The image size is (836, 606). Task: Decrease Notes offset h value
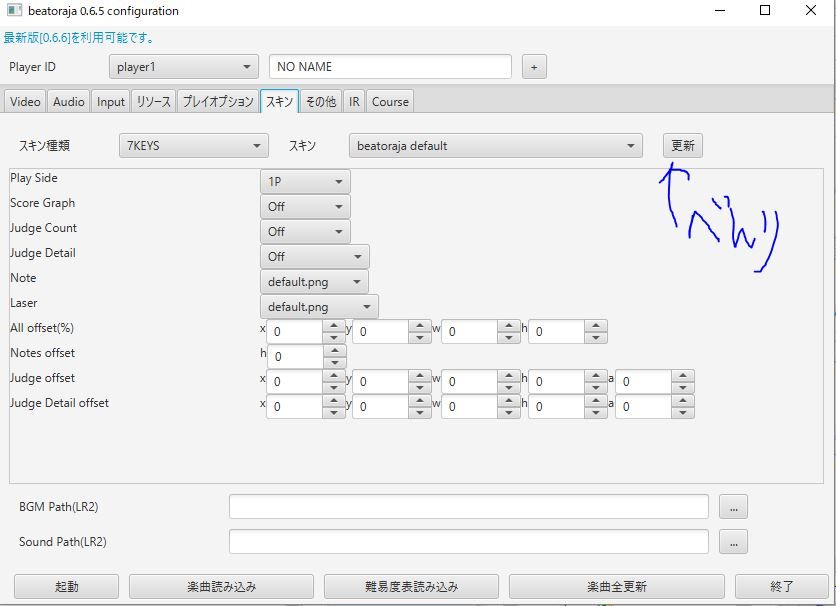[x=335, y=362]
